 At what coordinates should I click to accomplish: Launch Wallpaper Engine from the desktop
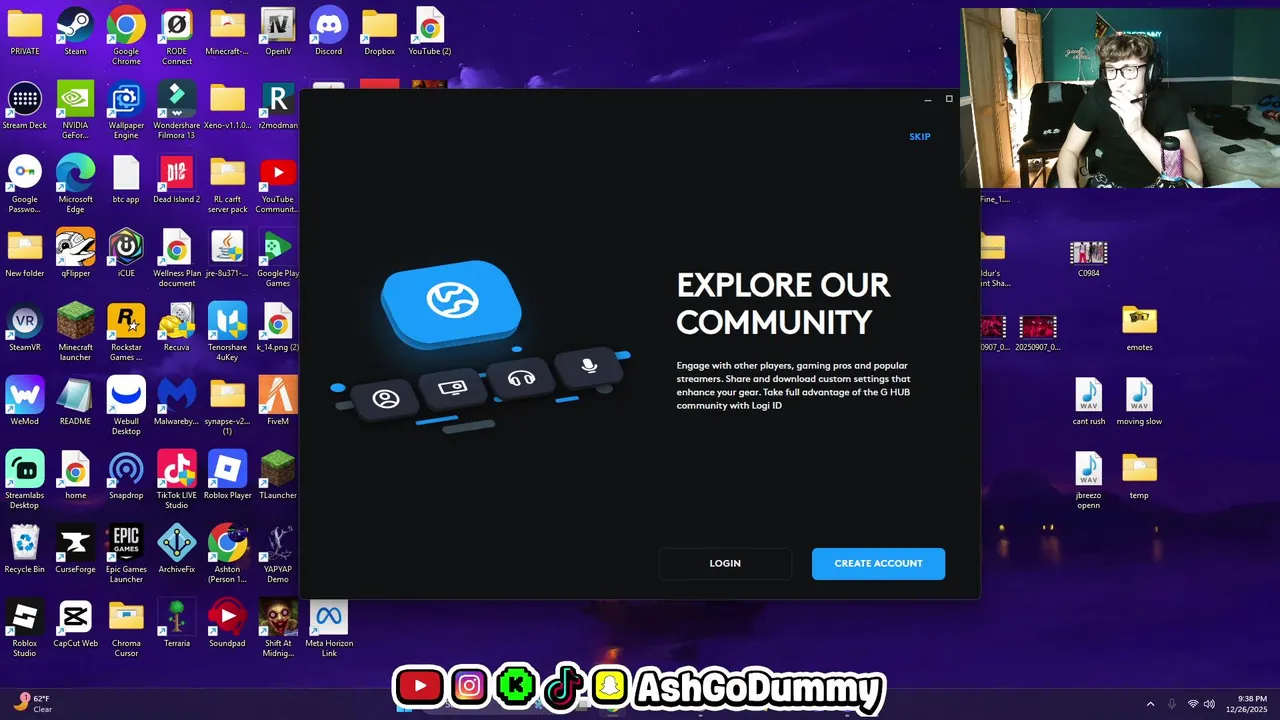[x=126, y=109]
